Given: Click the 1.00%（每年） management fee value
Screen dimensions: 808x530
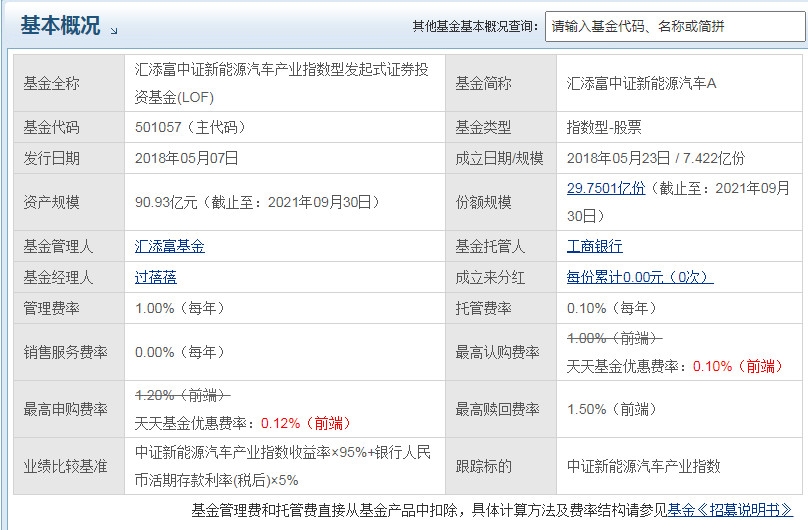Looking at the screenshot, I should pyautogui.click(x=179, y=308).
